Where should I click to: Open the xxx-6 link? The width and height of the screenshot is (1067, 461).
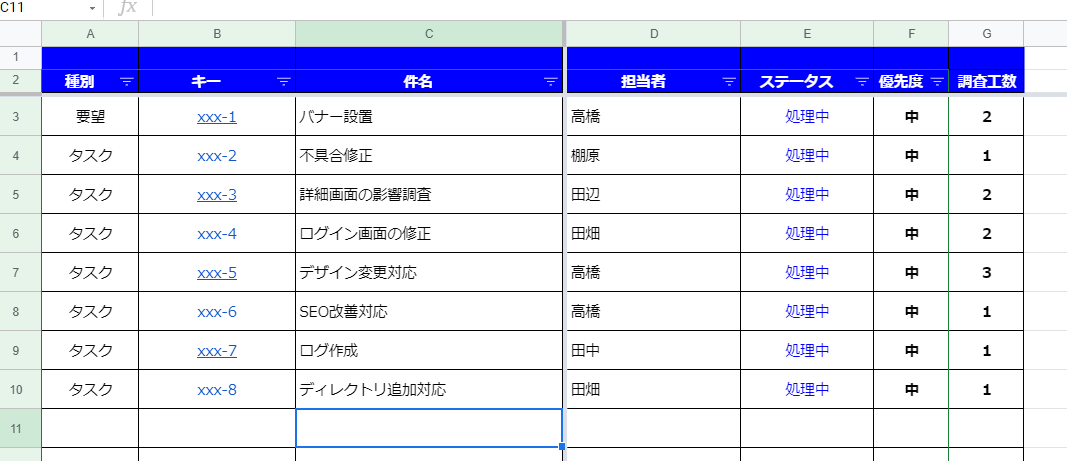click(x=217, y=312)
